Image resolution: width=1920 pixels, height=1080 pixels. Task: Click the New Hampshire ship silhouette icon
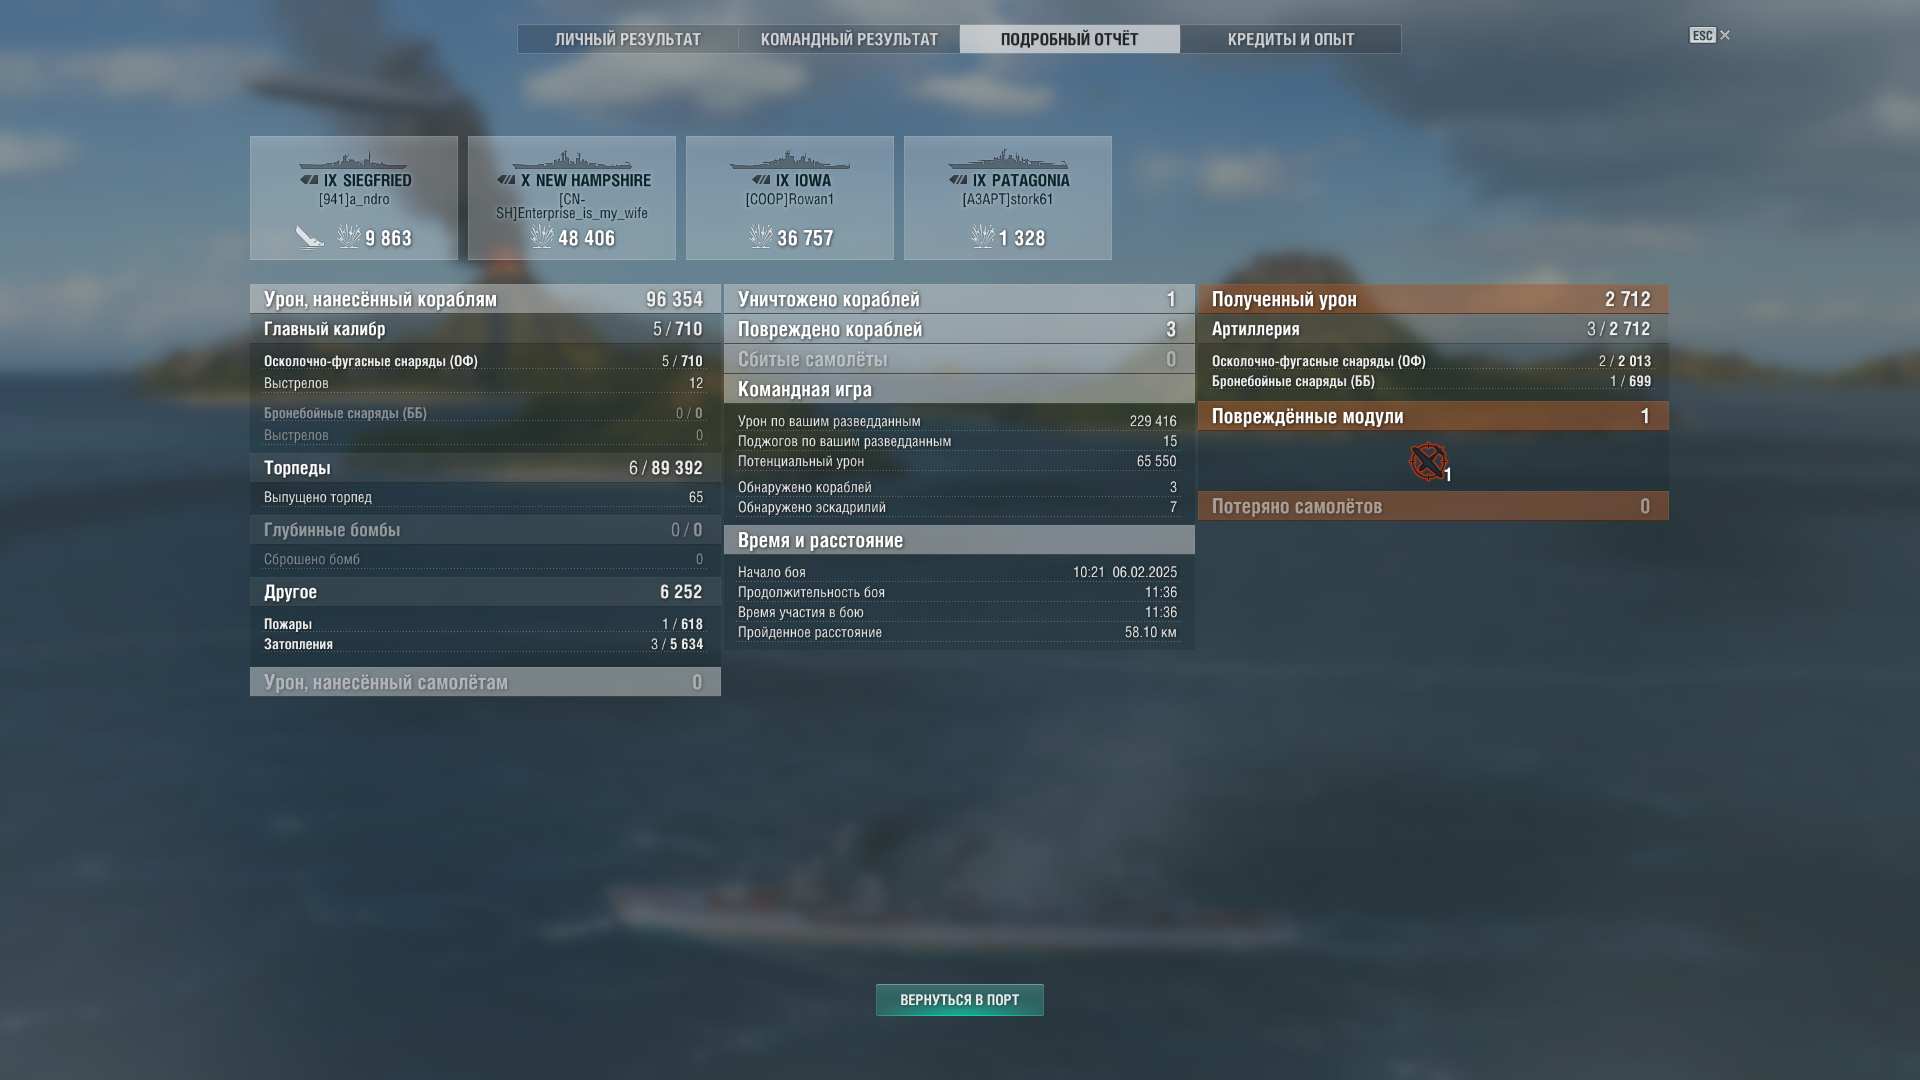click(571, 160)
